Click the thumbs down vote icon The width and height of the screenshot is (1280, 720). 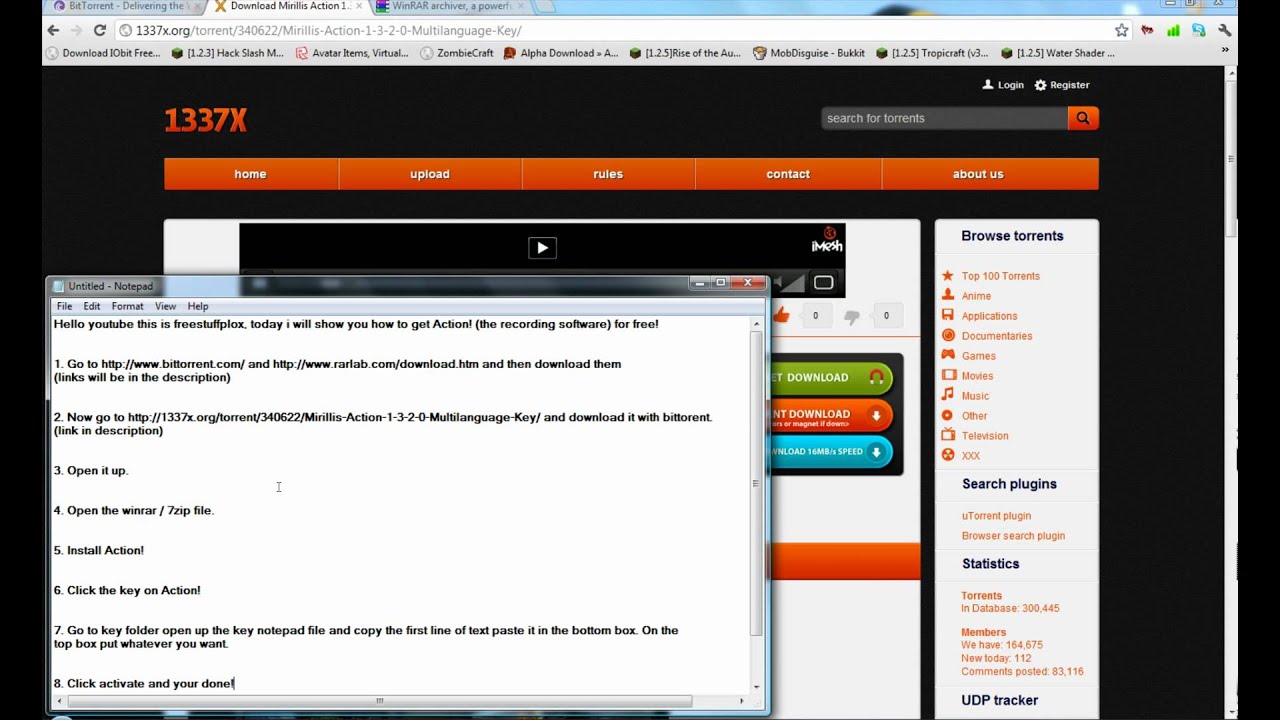(x=852, y=316)
